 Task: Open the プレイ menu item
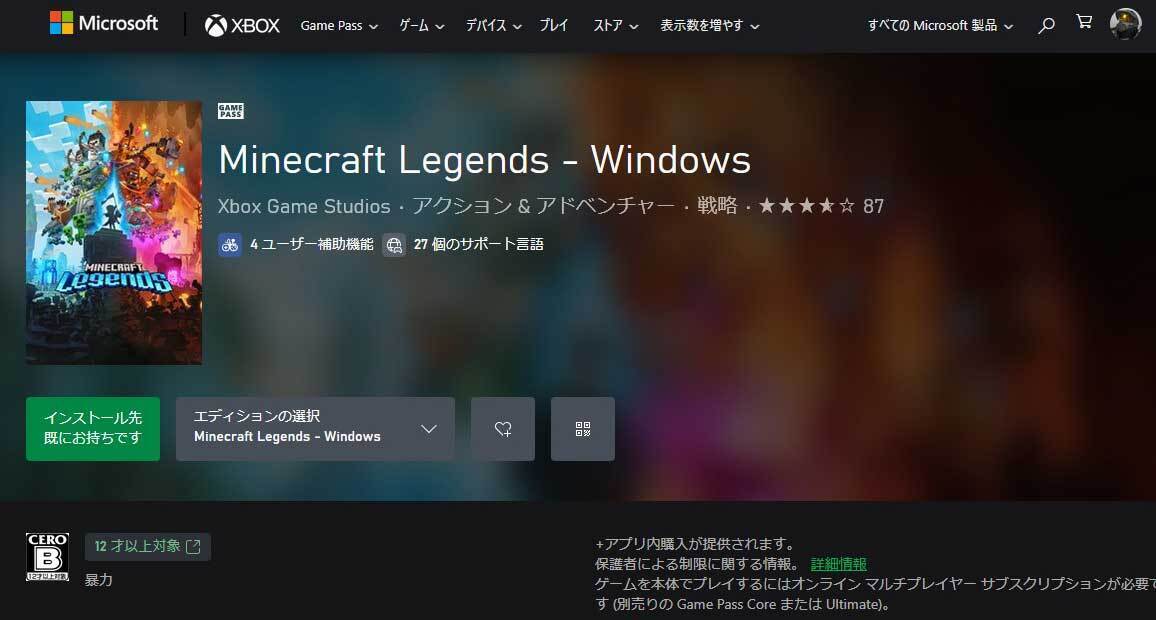coord(554,26)
